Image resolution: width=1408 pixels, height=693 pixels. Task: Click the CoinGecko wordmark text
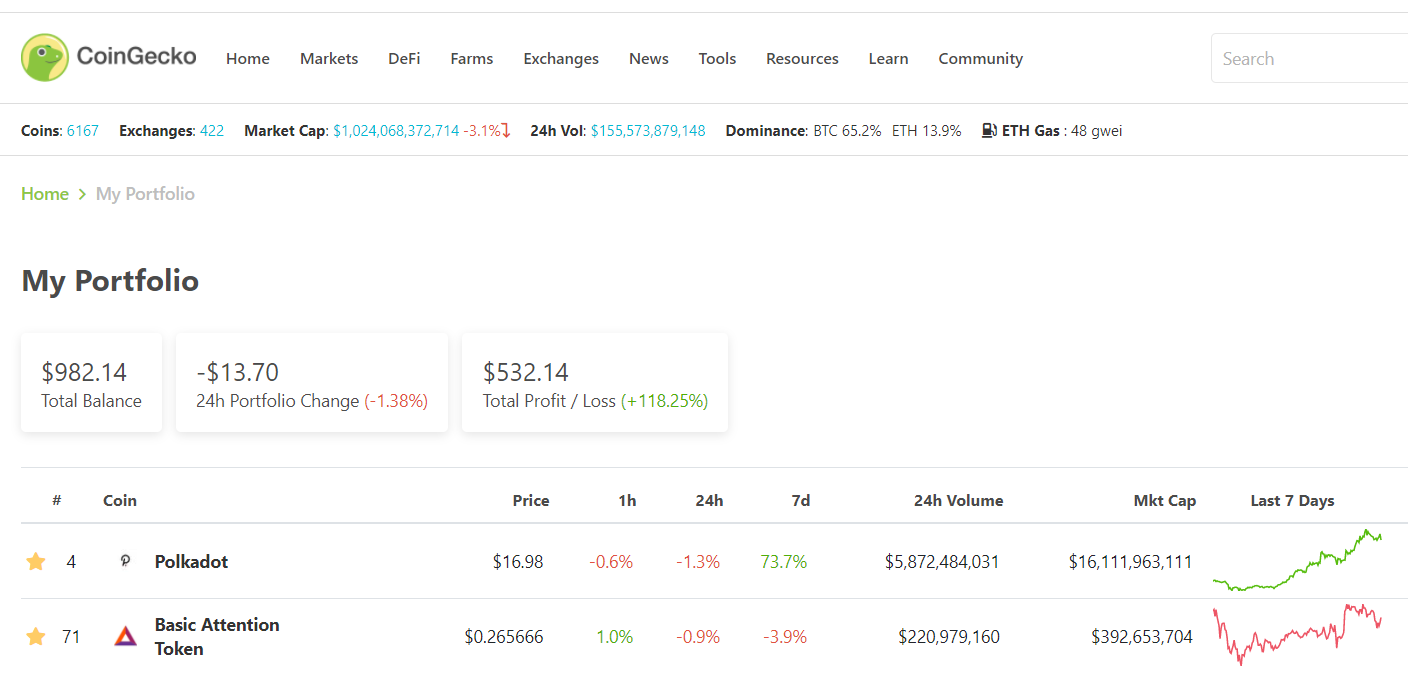point(137,57)
